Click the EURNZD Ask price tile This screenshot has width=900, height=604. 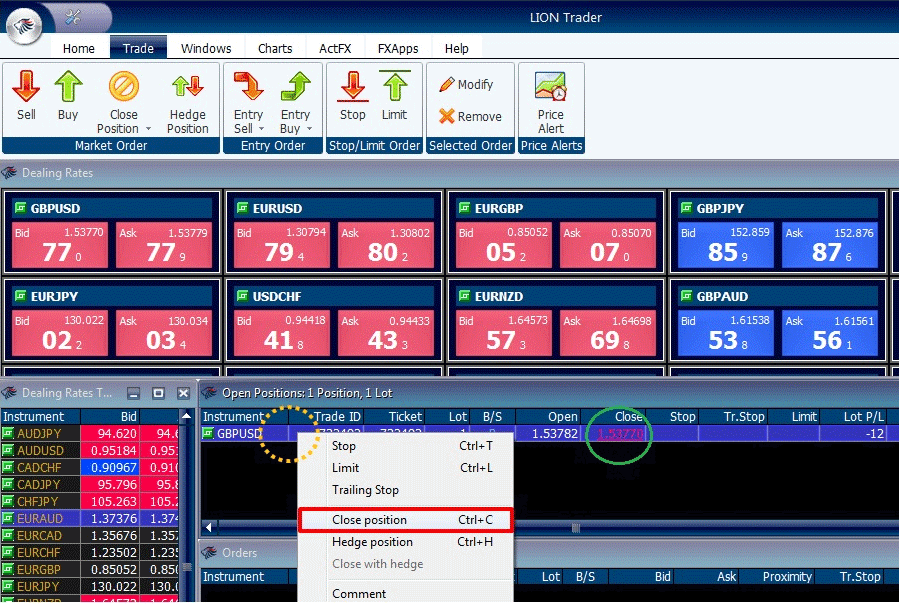pyautogui.click(x=608, y=333)
